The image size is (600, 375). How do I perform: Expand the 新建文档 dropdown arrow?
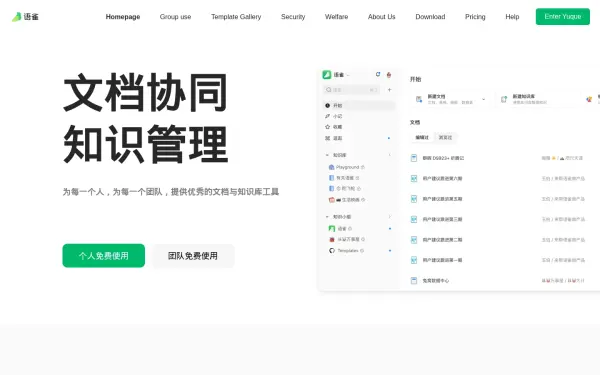point(484,99)
